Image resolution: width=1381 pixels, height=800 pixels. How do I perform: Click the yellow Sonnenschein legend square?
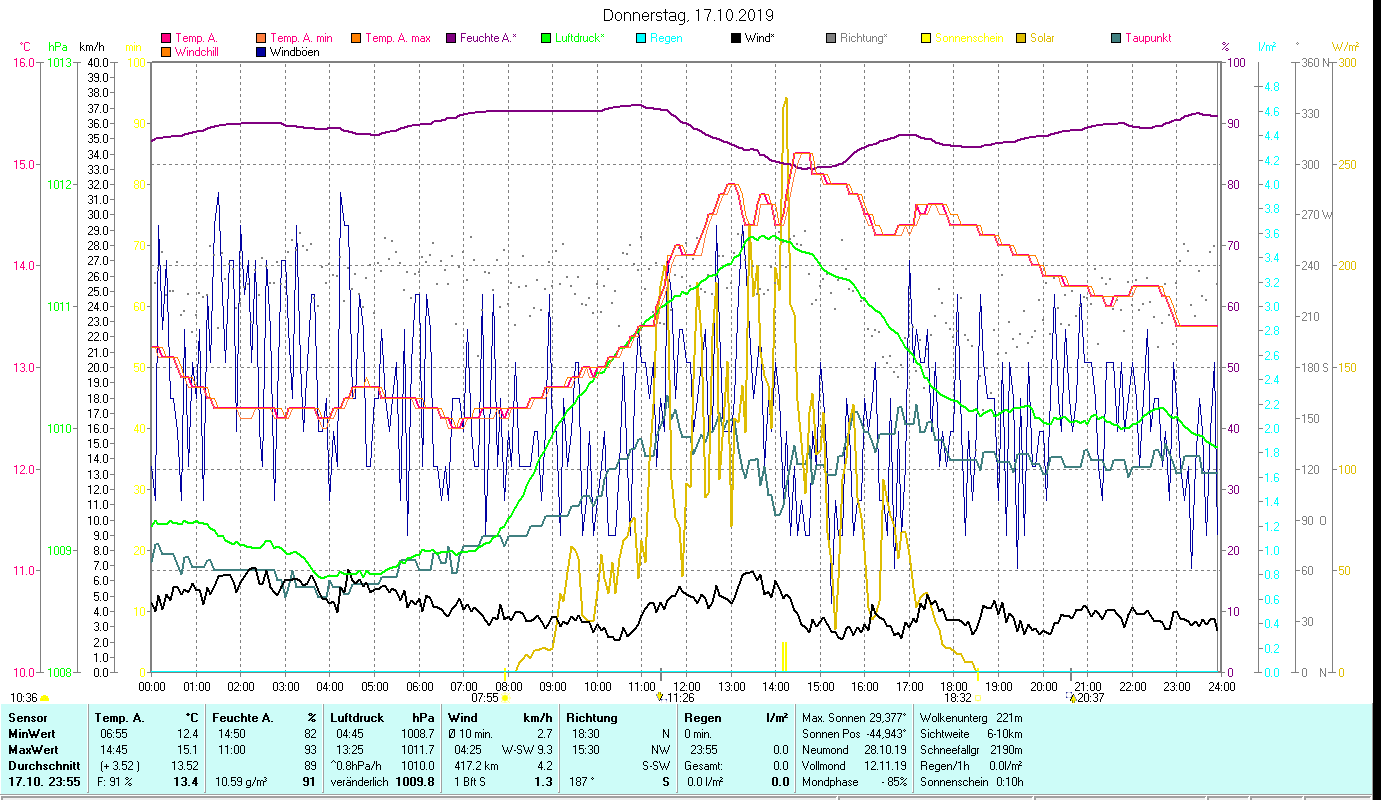pyautogui.click(x=926, y=39)
